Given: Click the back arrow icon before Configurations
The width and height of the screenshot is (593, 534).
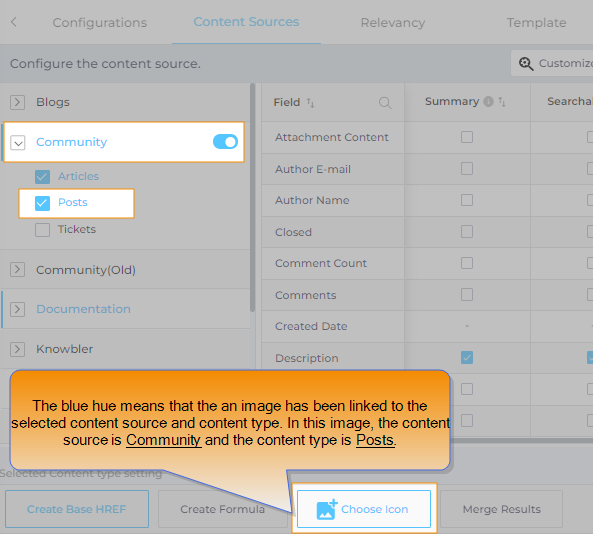Looking at the screenshot, I should click(14, 22).
